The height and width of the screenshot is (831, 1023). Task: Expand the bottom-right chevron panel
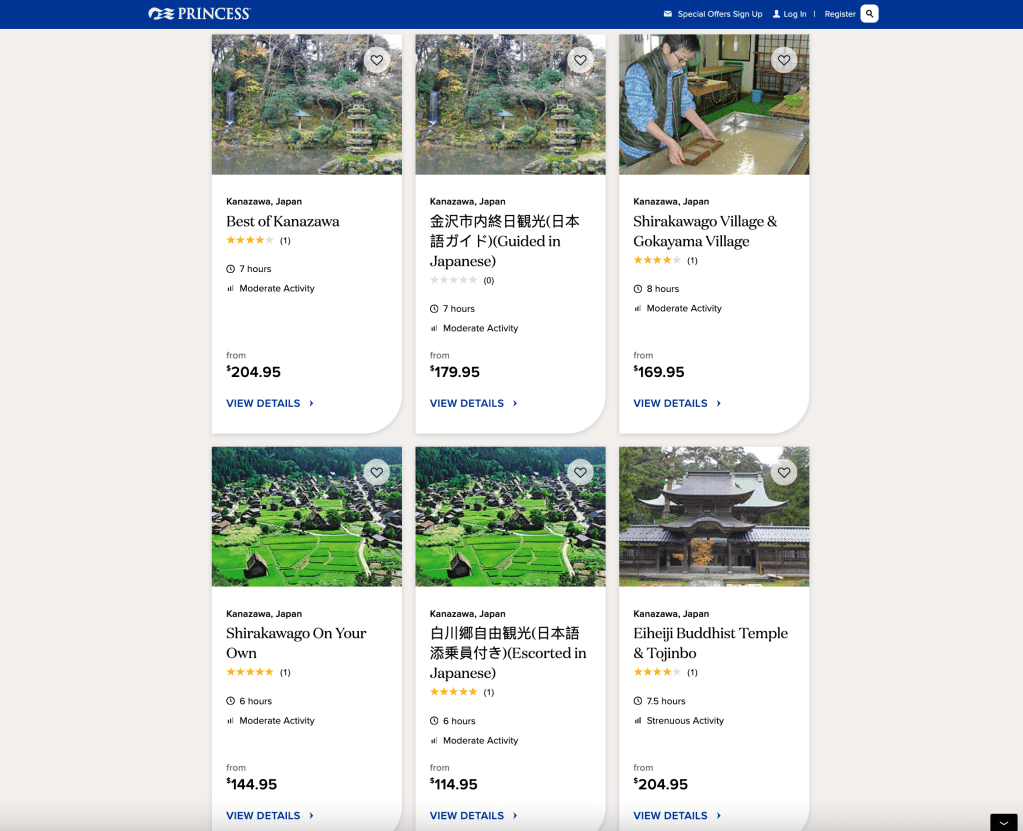1003,822
